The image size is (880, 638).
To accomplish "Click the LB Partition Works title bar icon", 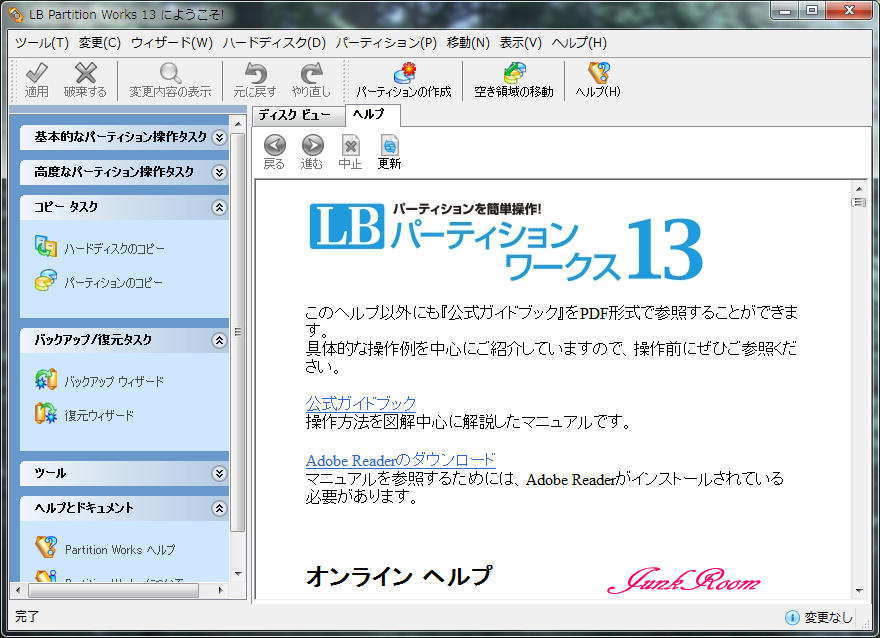I will 15,14.
